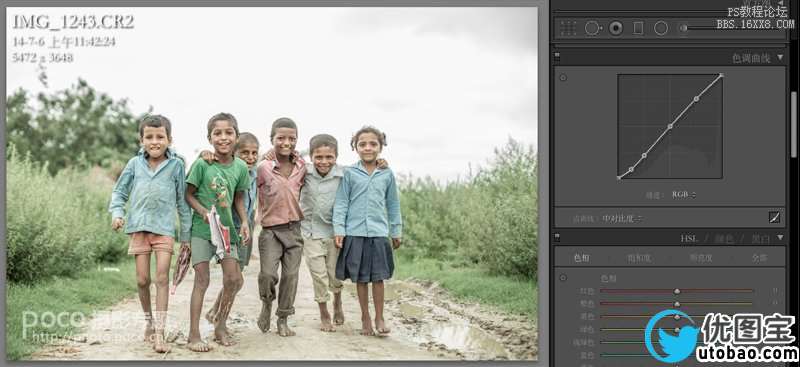Click the red hue slider handle
This screenshot has height=367, width=800.
coord(677,291)
